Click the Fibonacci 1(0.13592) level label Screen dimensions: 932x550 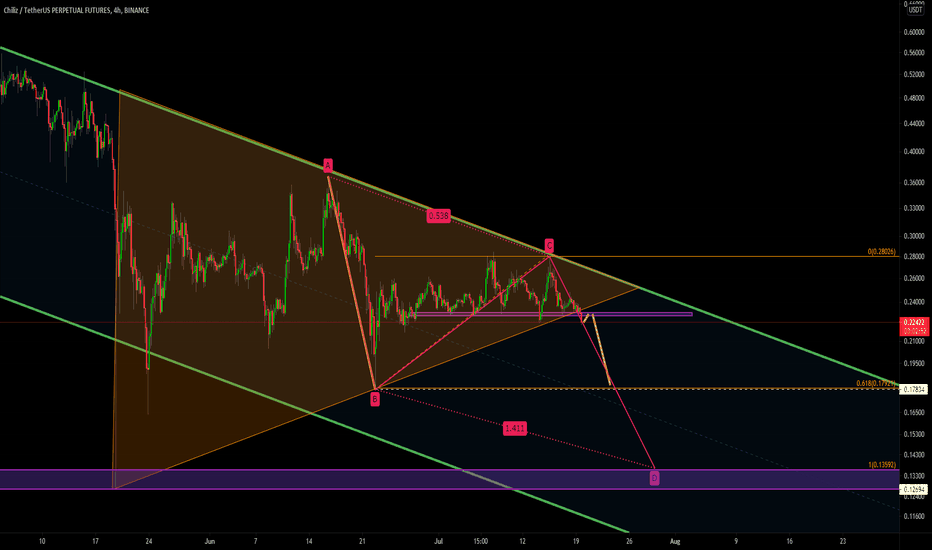(882, 465)
